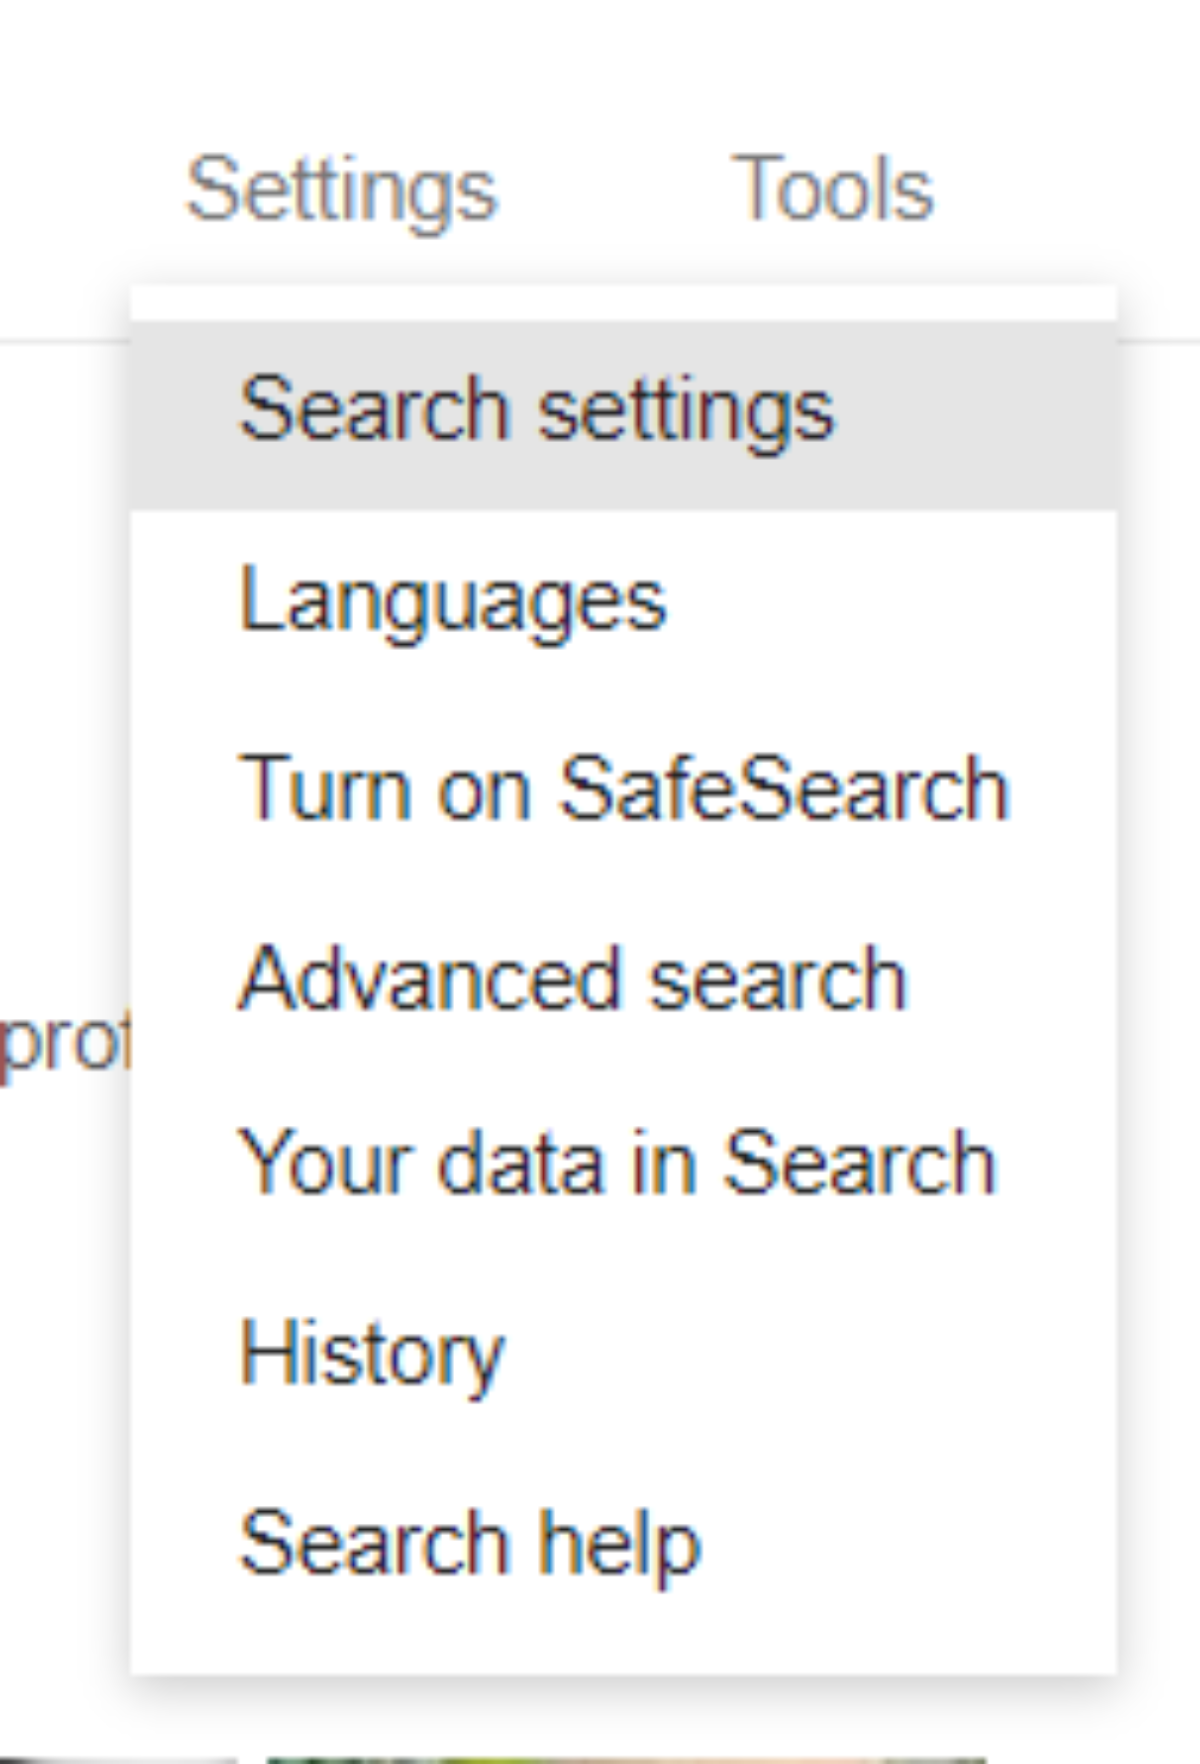
Task: Open History from the Settings menu
Action: (x=371, y=1353)
